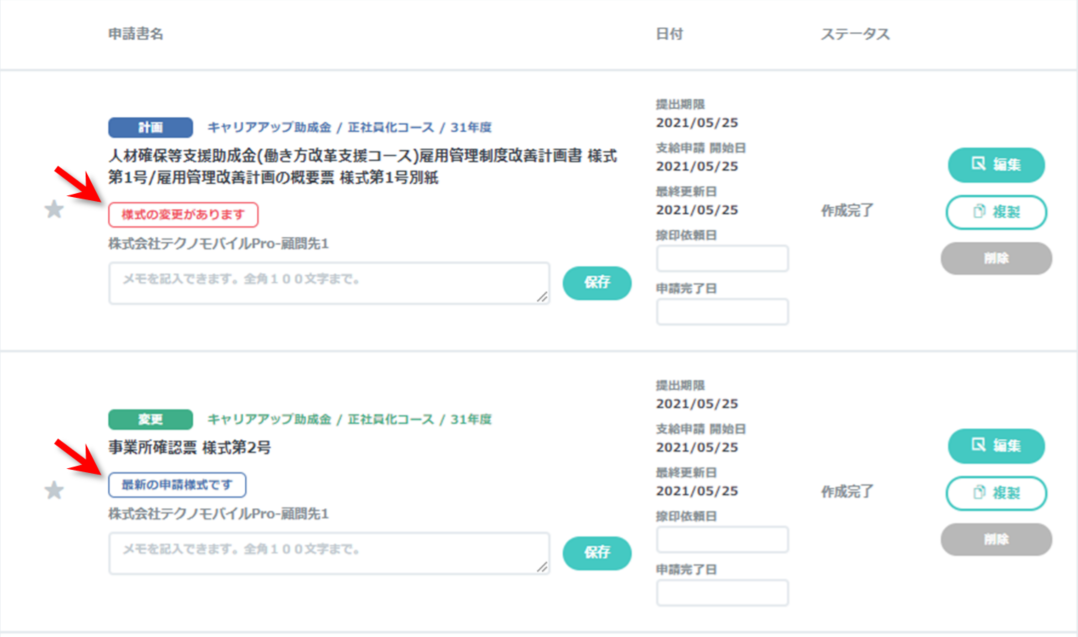Save the memo for the 人材確保等支援助成金 row
Screen dimensions: 1078x637
597,282
